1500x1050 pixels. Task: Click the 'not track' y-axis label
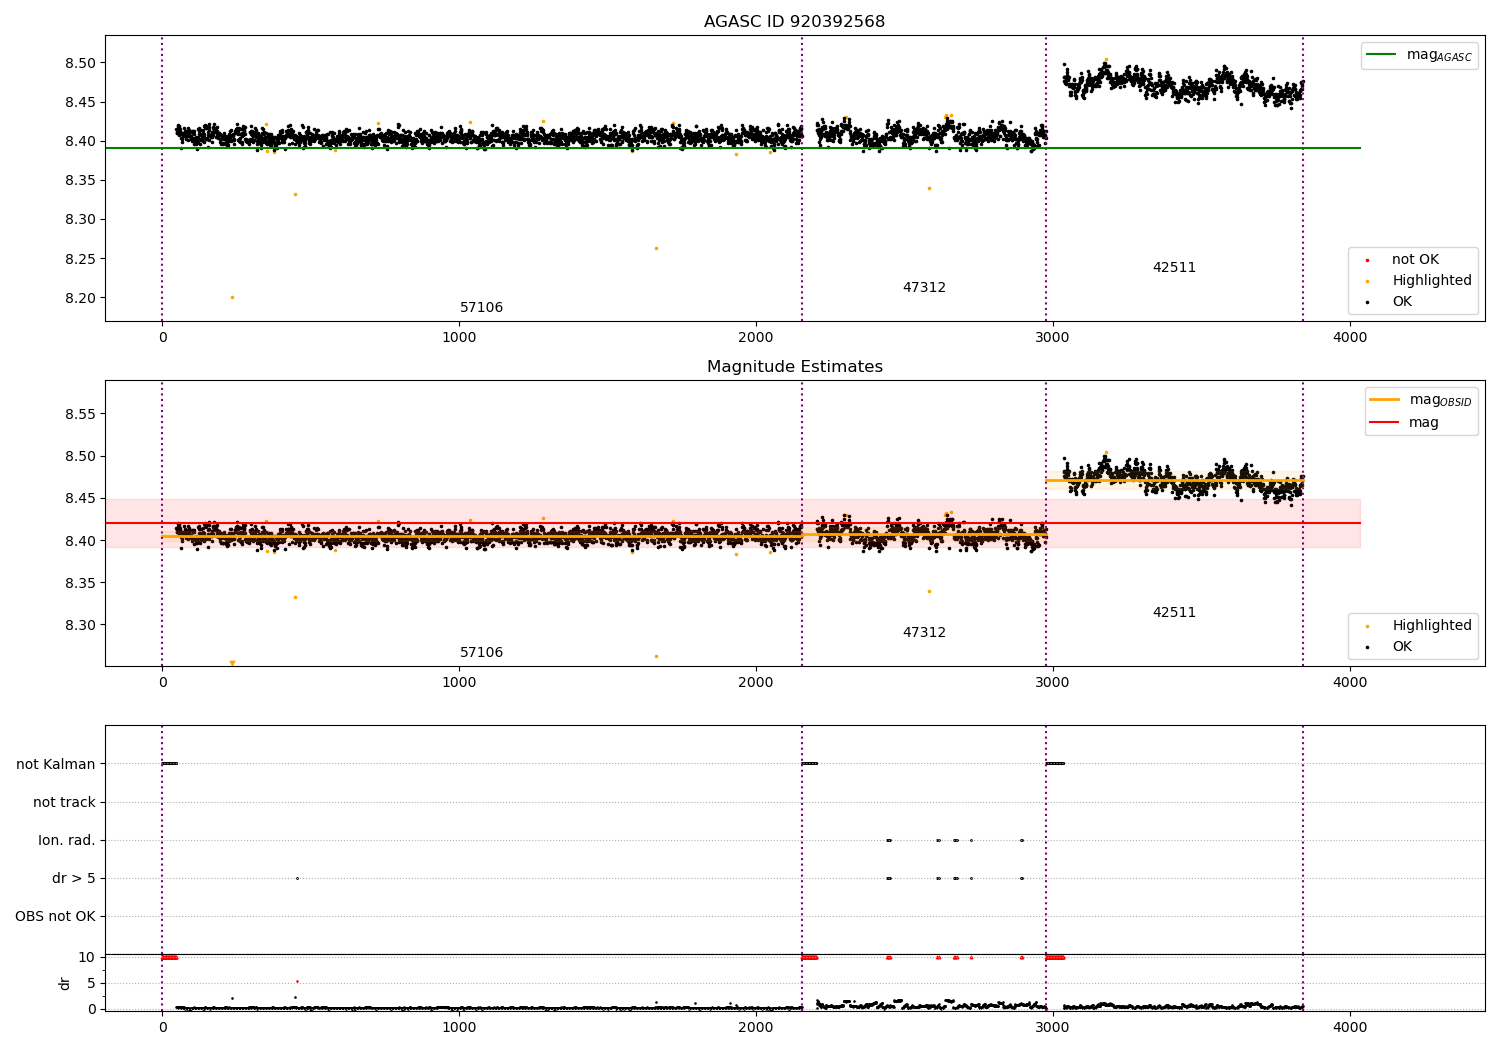pyautogui.click(x=64, y=802)
